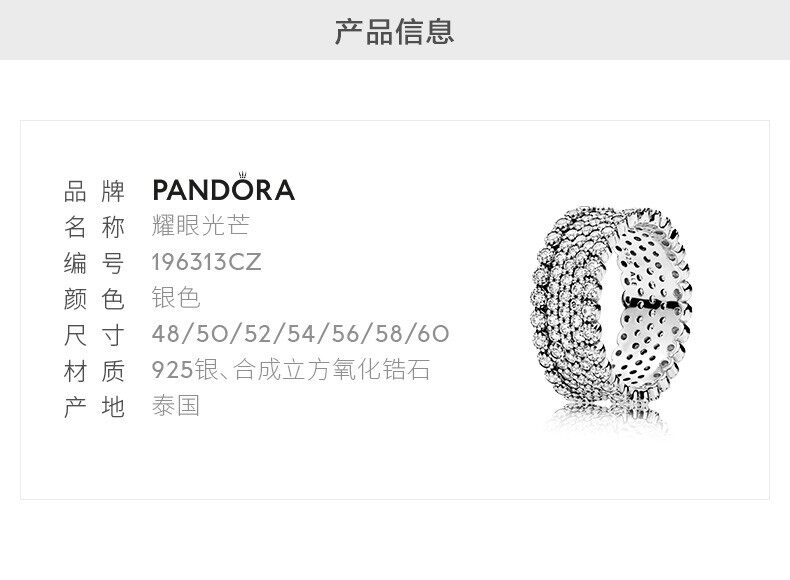Select the product name 耀眼光芒
790x580 pixels.
point(201,225)
